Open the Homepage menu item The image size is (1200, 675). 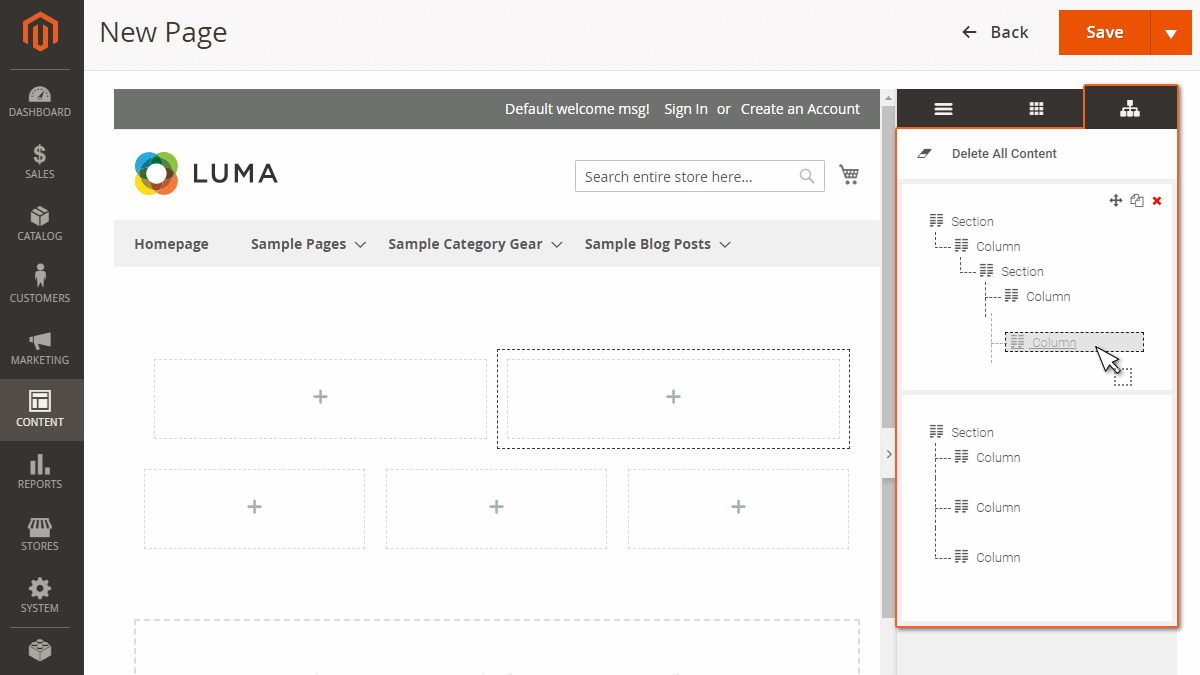pos(172,244)
